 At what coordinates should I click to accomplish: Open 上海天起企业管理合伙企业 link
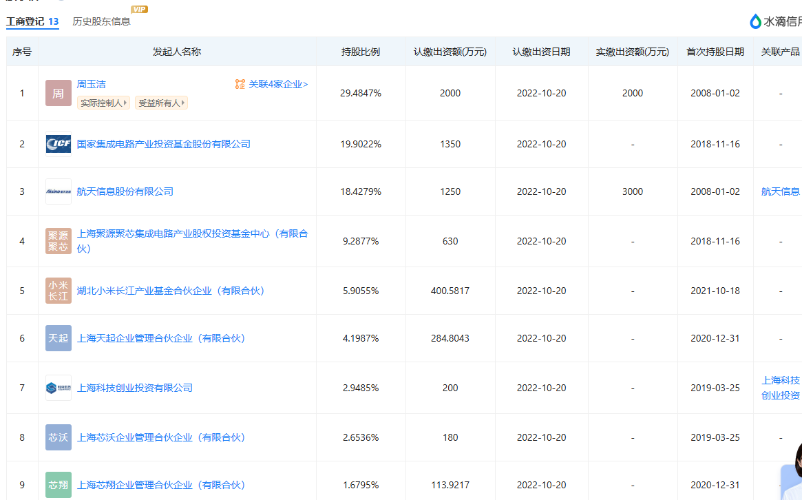click(161, 338)
